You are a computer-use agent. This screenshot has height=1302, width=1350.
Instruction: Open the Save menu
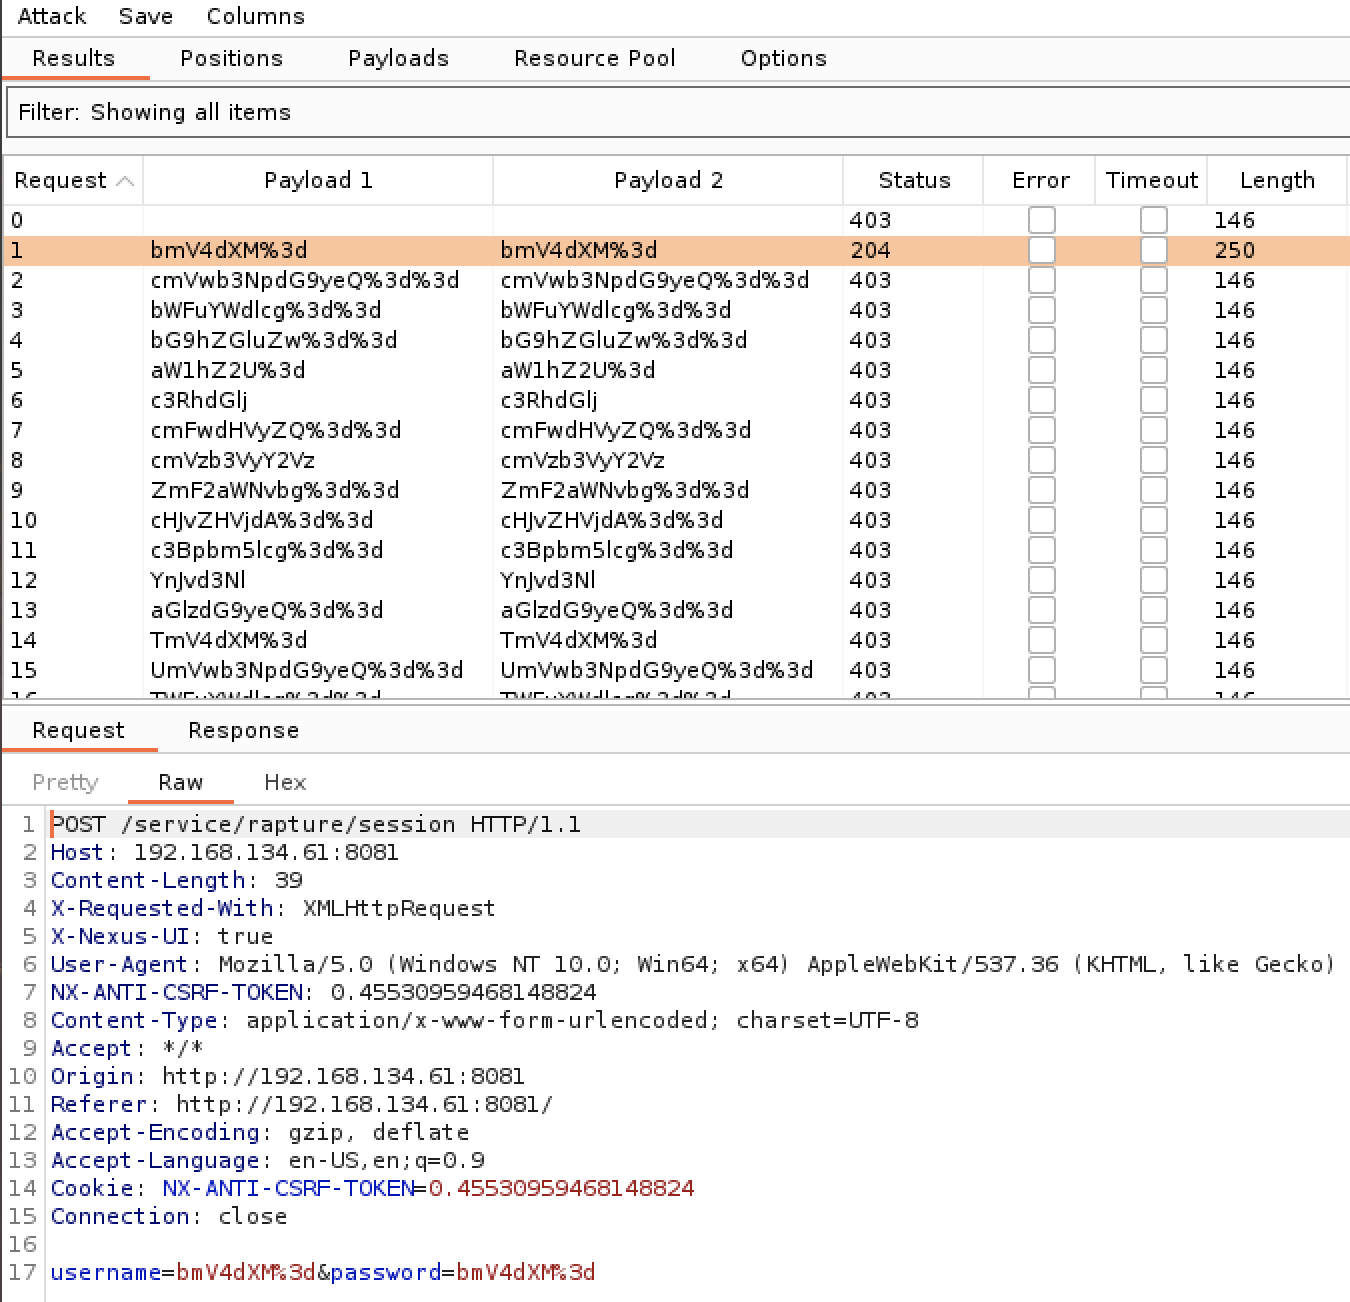(145, 16)
